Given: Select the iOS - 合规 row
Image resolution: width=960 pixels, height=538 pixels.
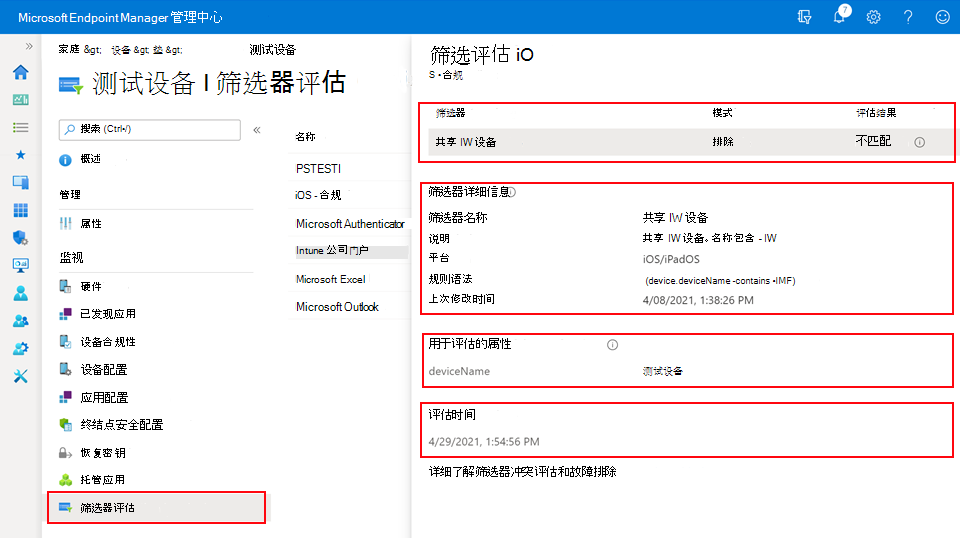Looking at the screenshot, I should point(349,195).
